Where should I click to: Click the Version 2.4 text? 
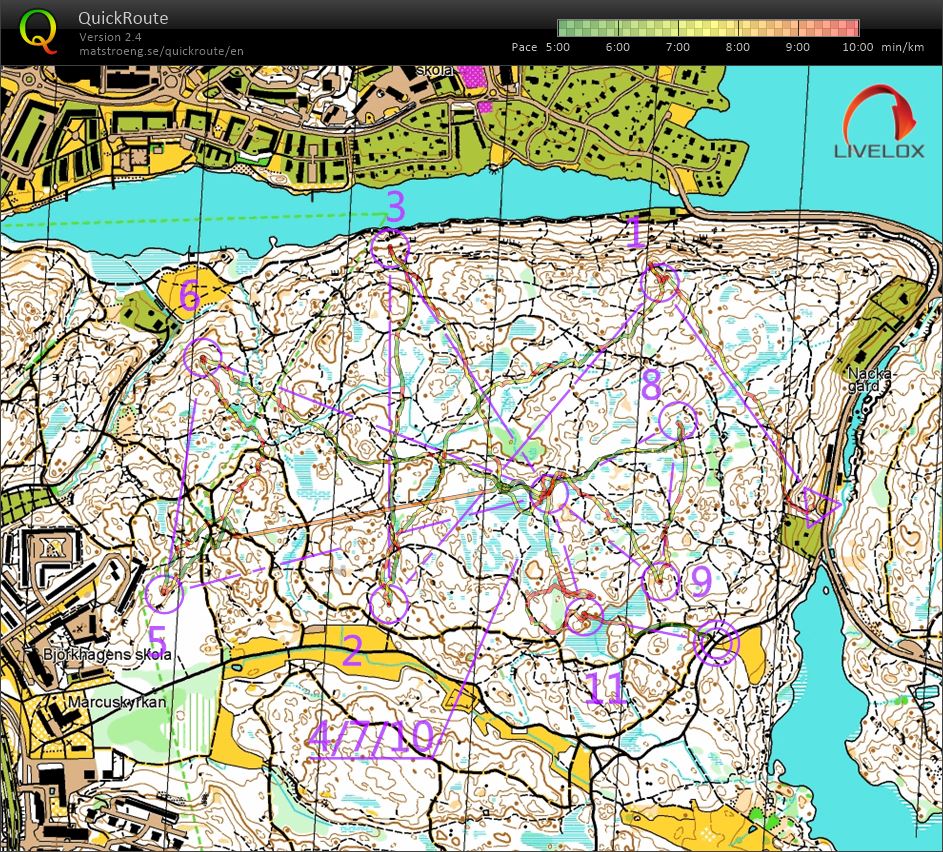(110, 37)
